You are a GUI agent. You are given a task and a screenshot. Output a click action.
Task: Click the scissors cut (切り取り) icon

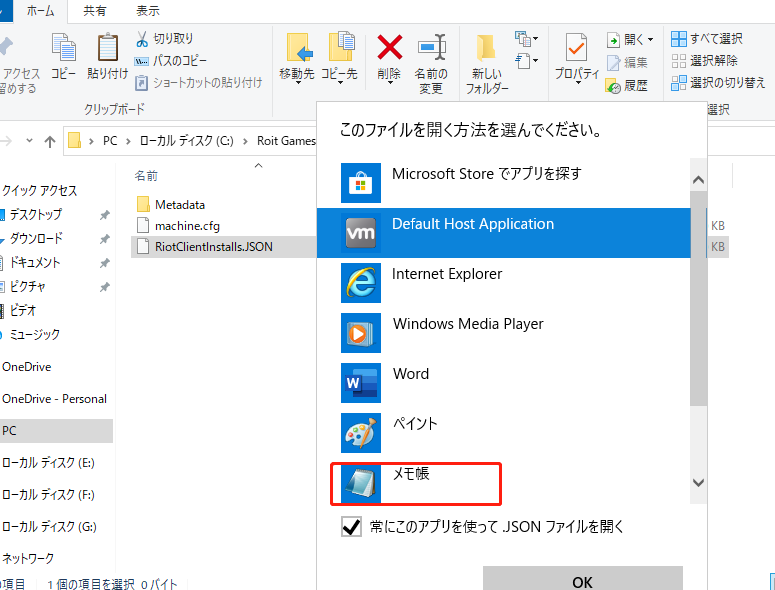pyautogui.click(x=142, y=39)
